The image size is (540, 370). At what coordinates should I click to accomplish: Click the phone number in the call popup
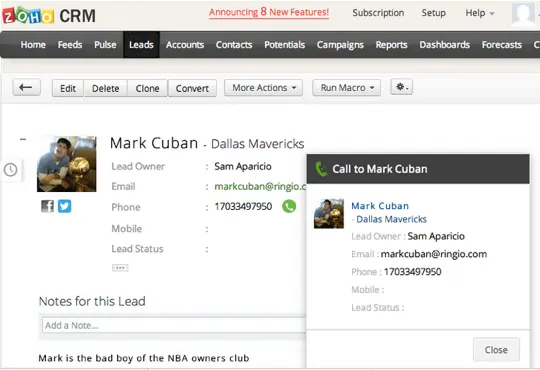tap(413, 272)
